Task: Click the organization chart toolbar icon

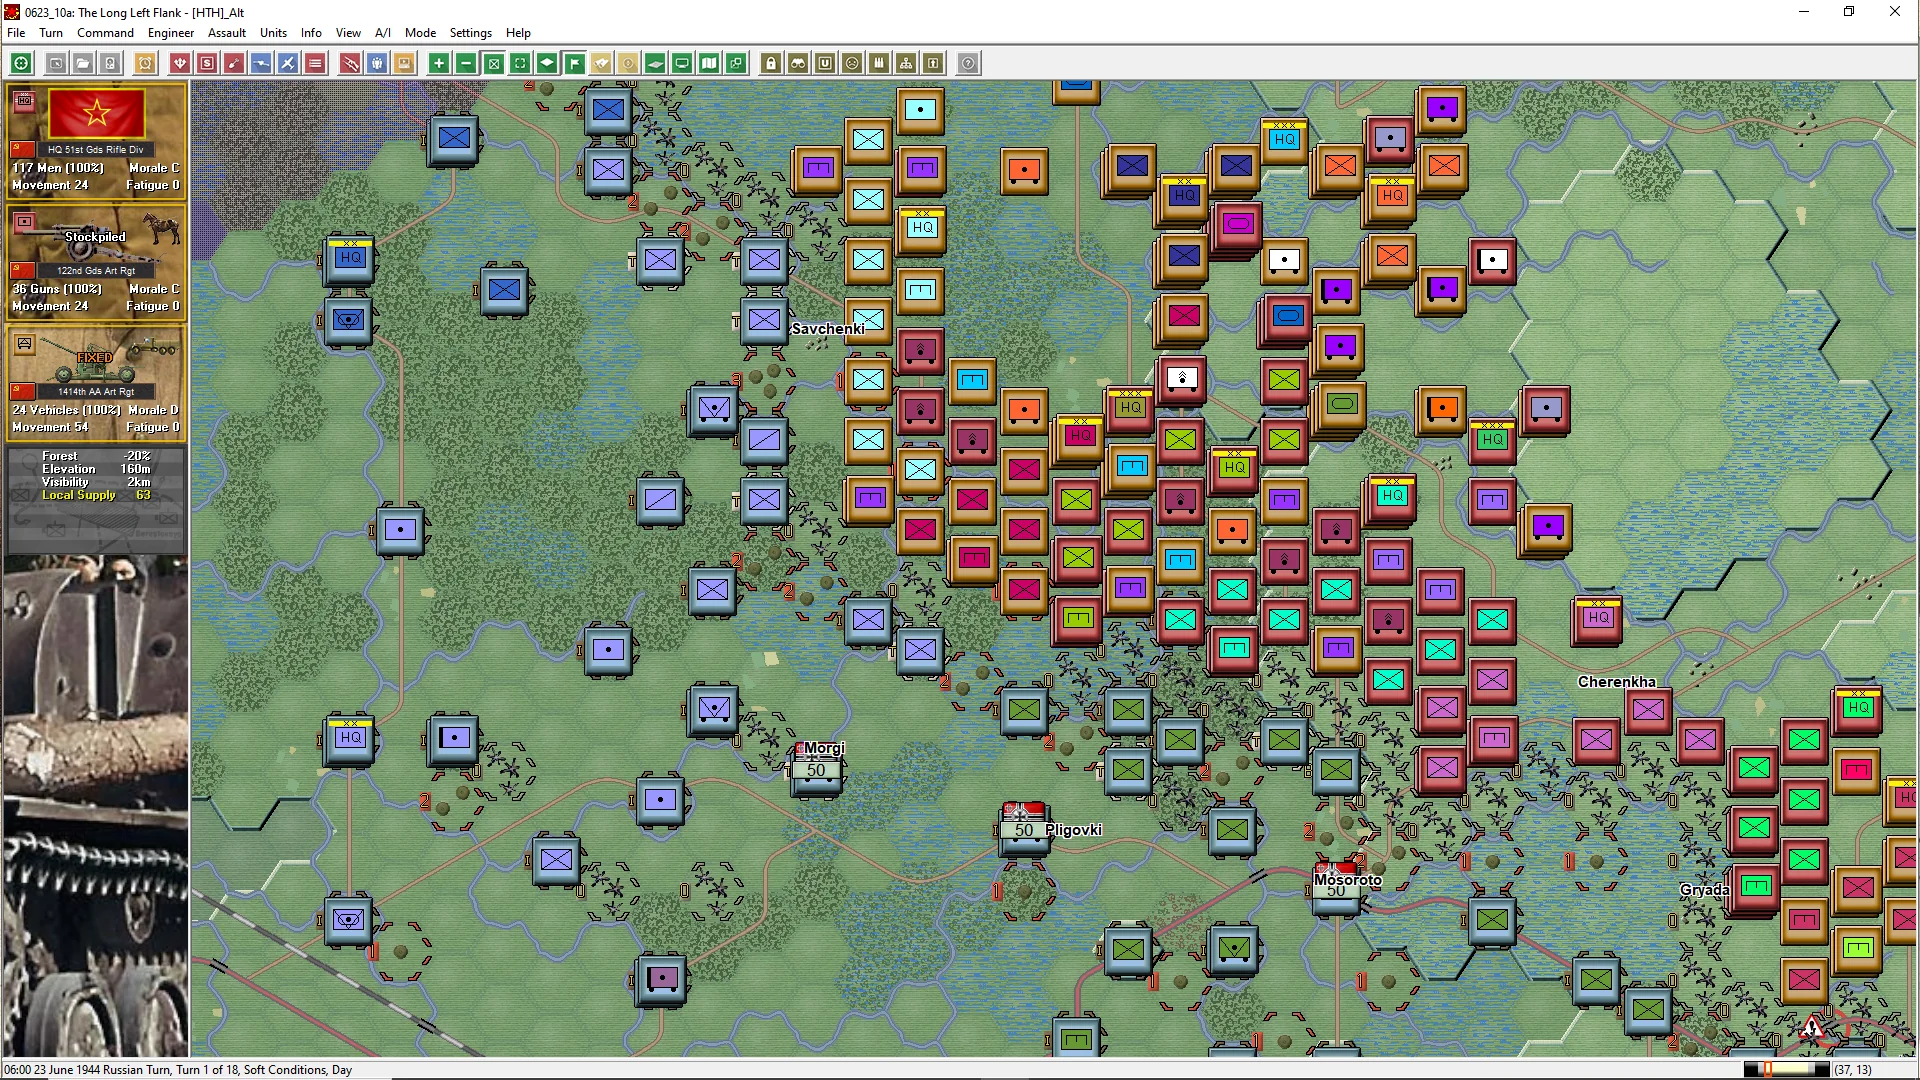Action: [906, 63]
